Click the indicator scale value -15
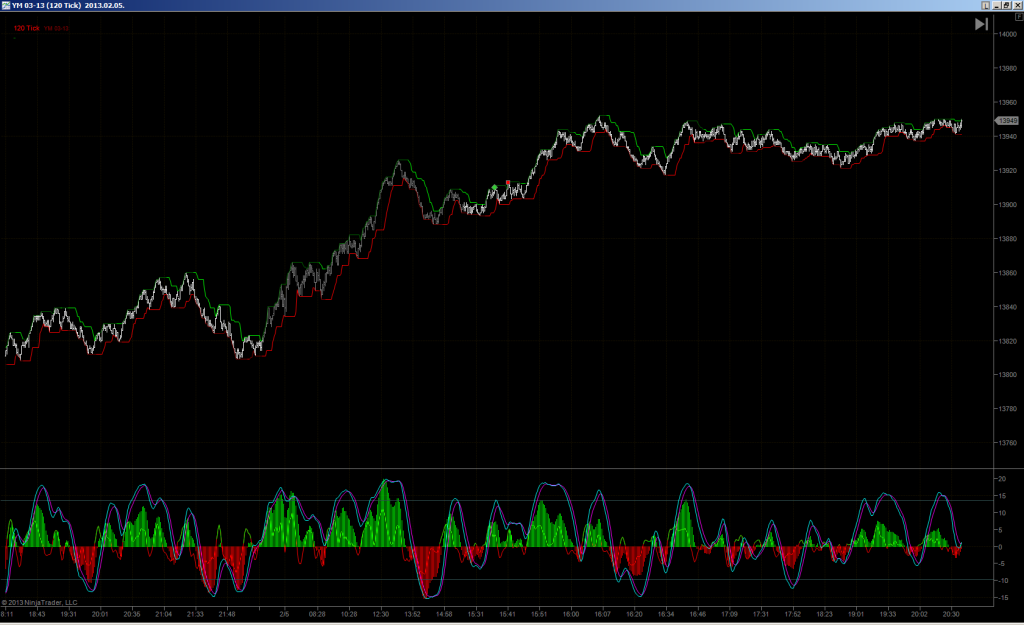This screenshot has width=1024, height=625. (1001, 598)
